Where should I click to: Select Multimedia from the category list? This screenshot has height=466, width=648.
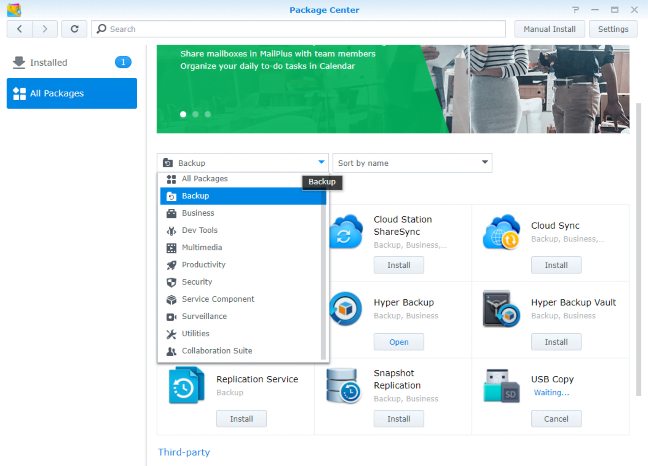(202, 247)
